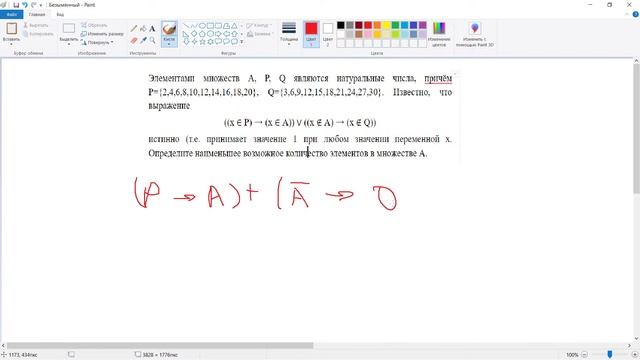The height and width of the screenshot is (360, 640).
Task: Click the Paste clipboard icon
Action: point(11,28)
